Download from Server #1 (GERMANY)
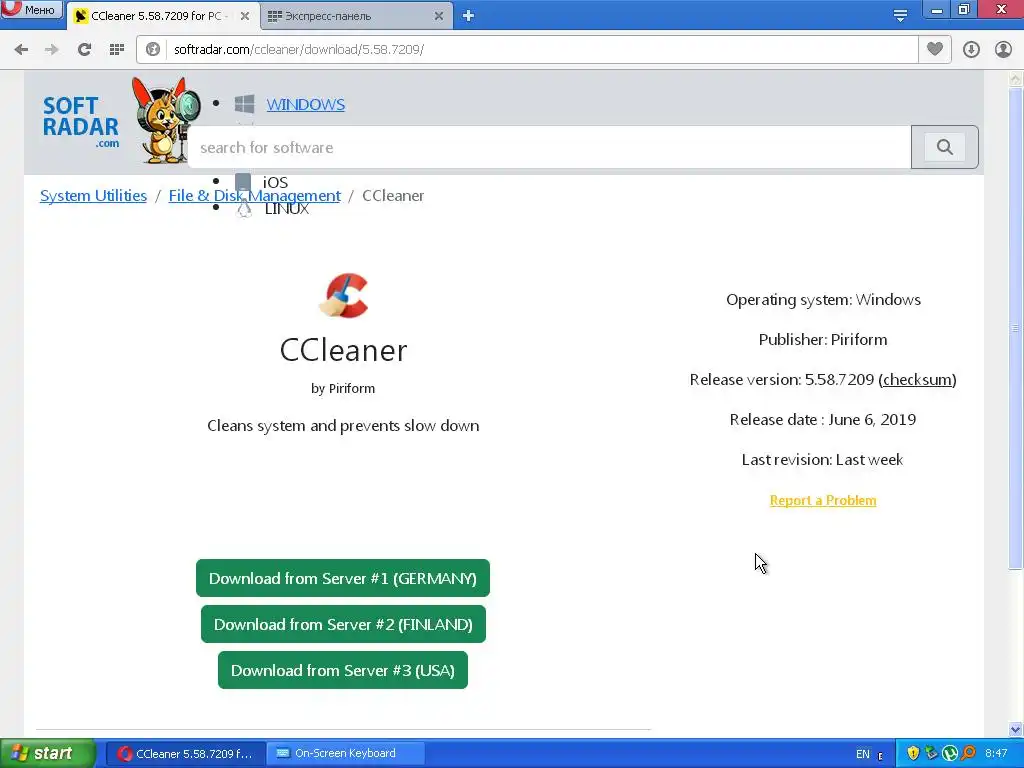 click(343, 578)
